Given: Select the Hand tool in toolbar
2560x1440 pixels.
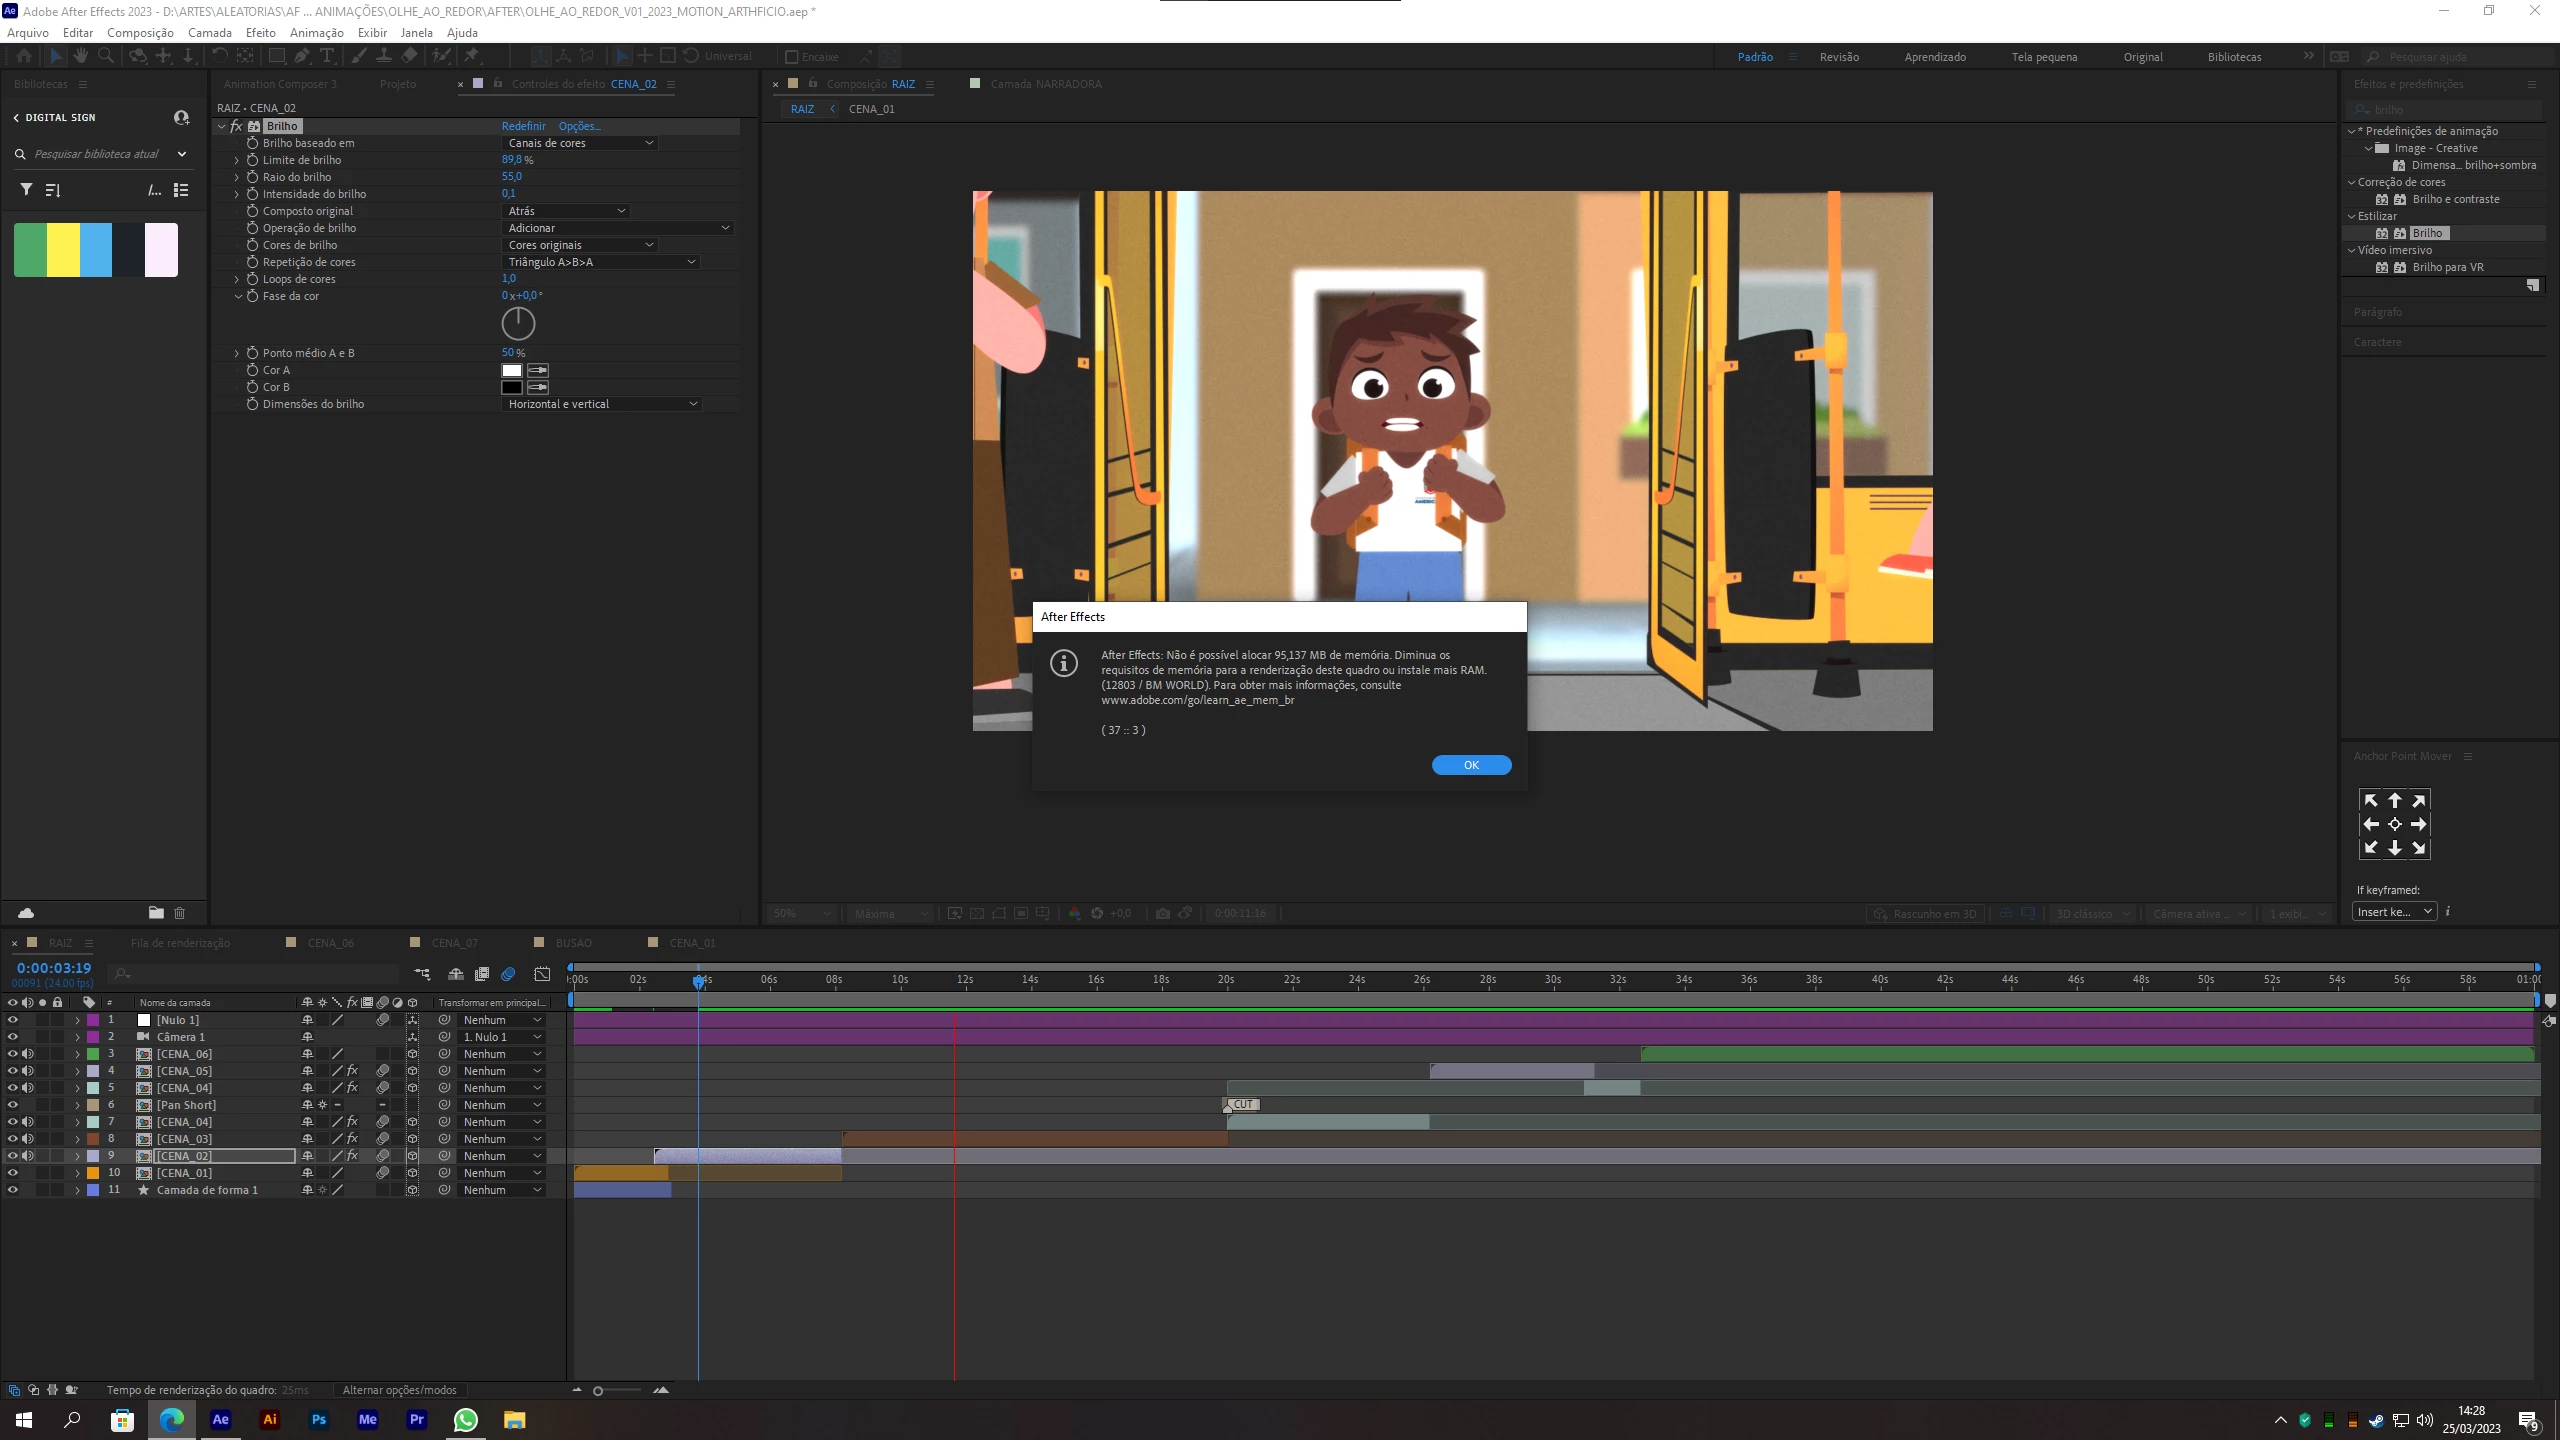Looking at the screenshot, I should pos(81,56).
